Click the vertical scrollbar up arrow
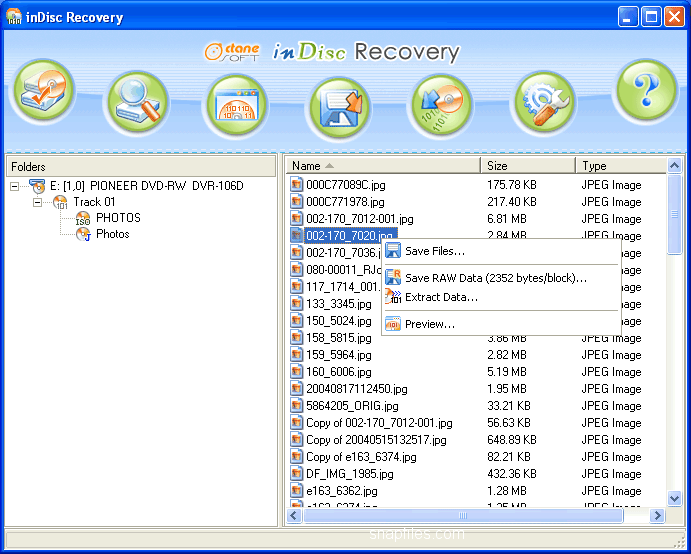 pos(674,166)
